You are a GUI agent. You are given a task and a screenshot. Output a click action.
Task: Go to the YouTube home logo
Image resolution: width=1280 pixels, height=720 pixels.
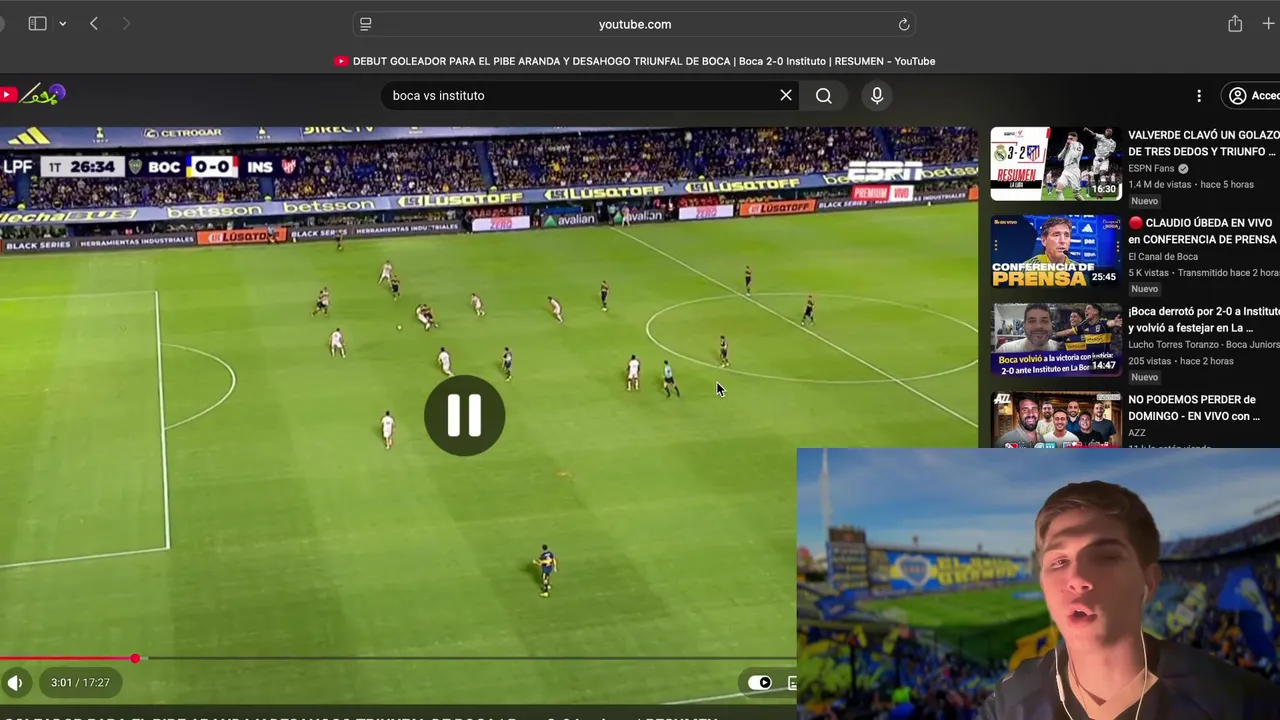point(33,95)
